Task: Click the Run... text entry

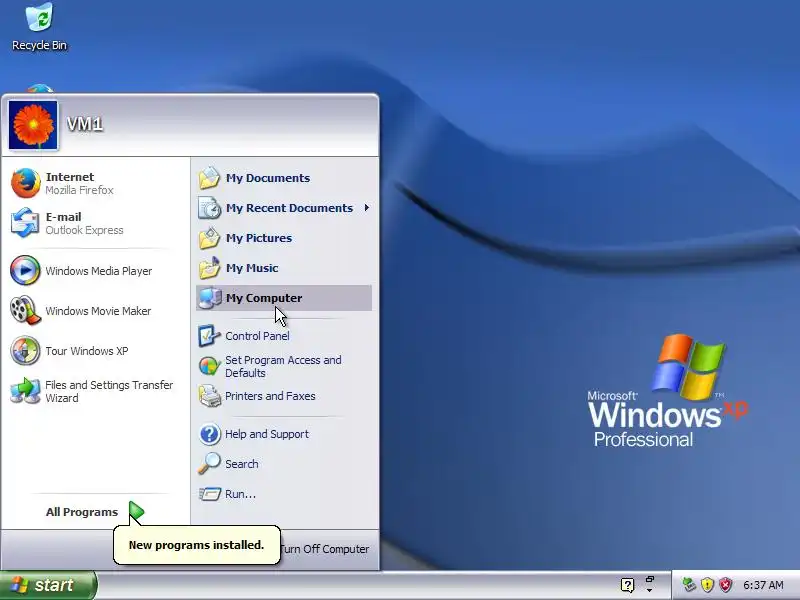Action: [x=240, y=494]
